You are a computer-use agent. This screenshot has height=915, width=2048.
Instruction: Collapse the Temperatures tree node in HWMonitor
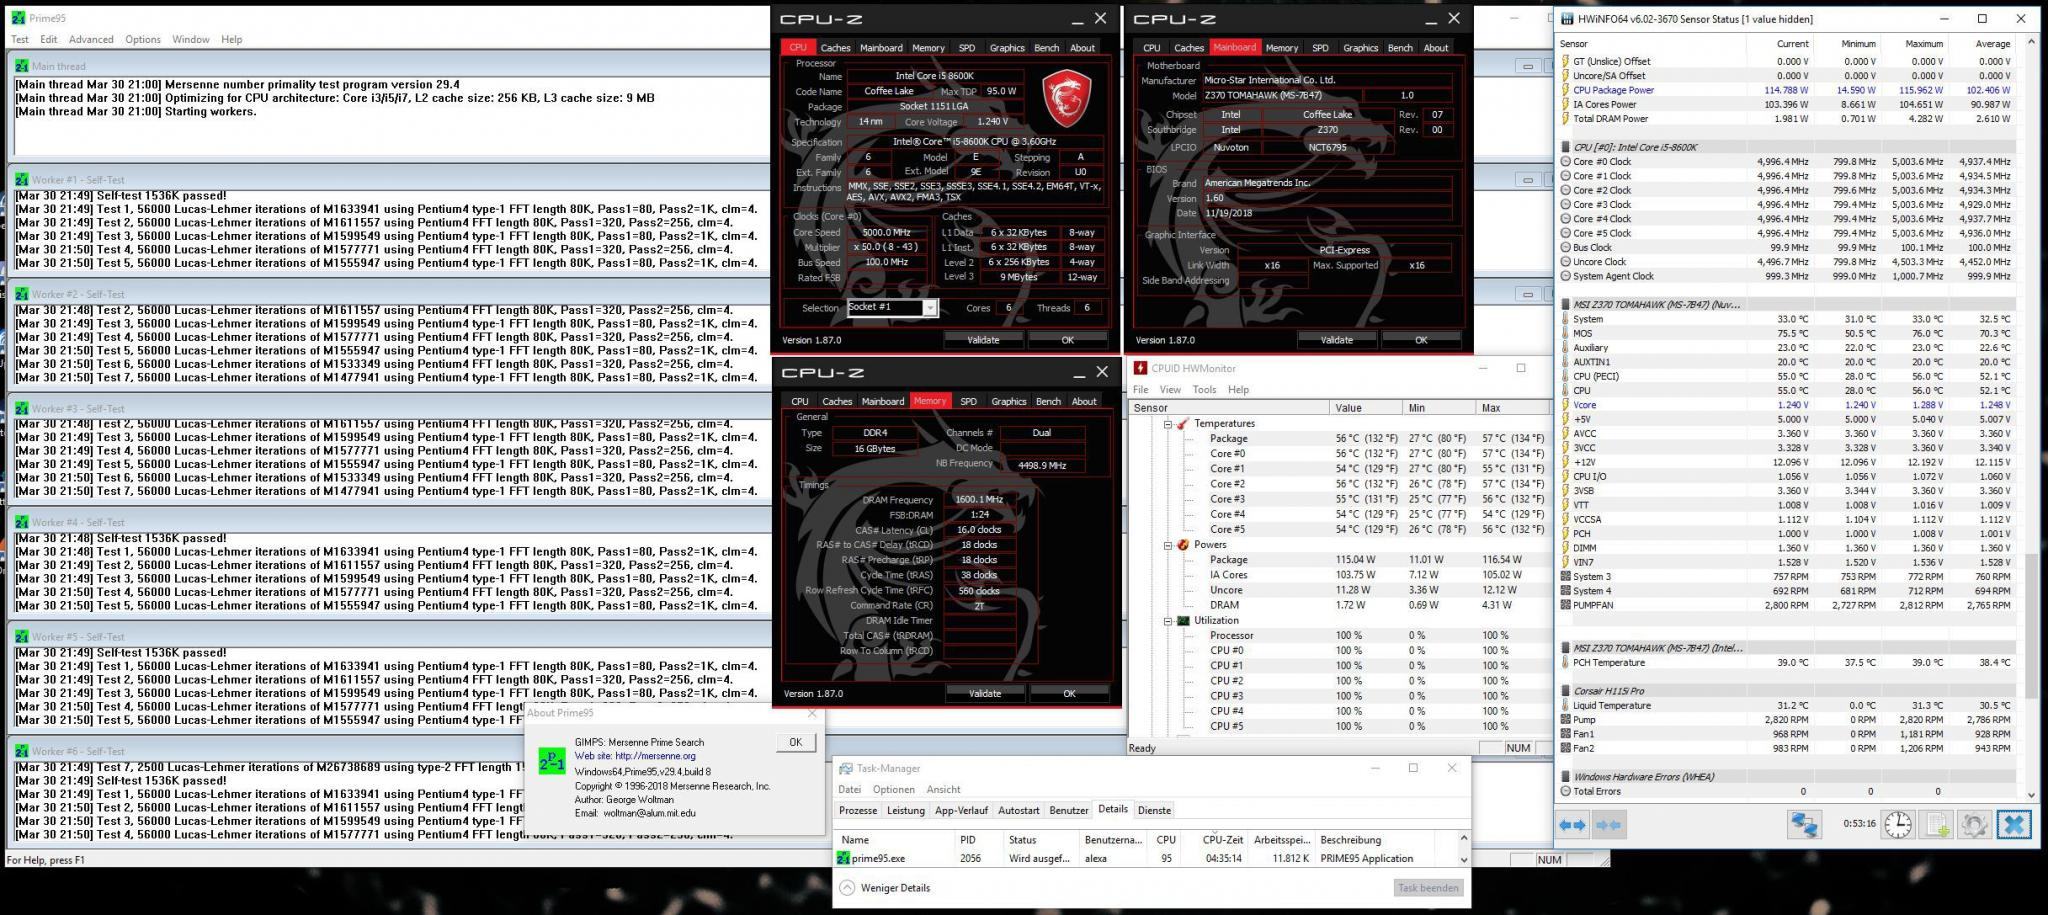1167,424
